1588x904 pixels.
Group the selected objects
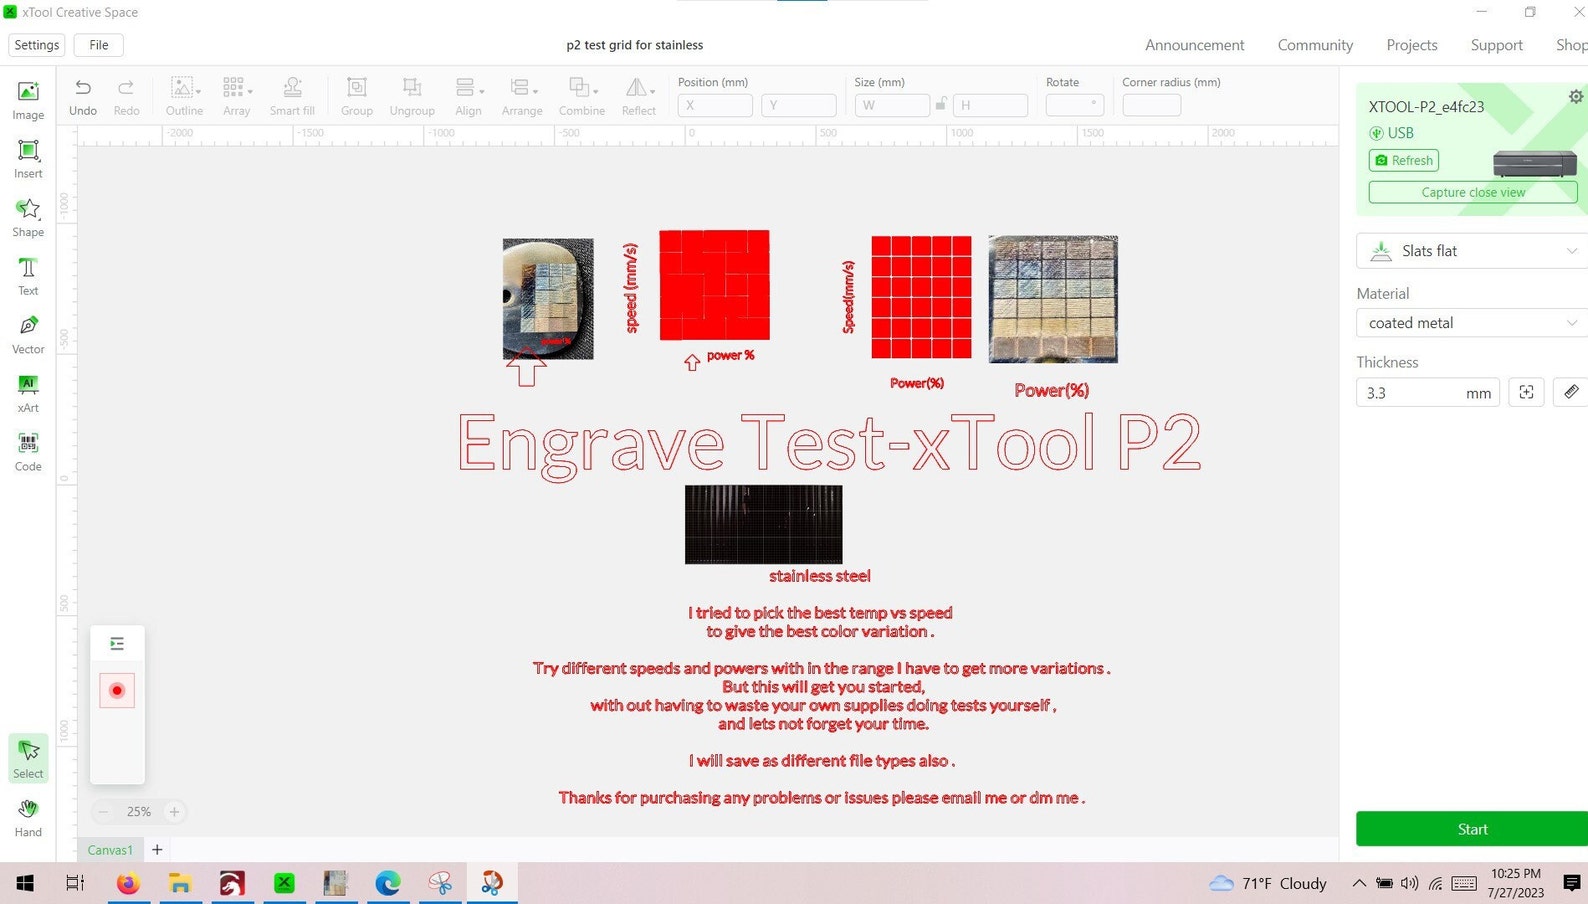pyautogui.click(x=357, y=97)
